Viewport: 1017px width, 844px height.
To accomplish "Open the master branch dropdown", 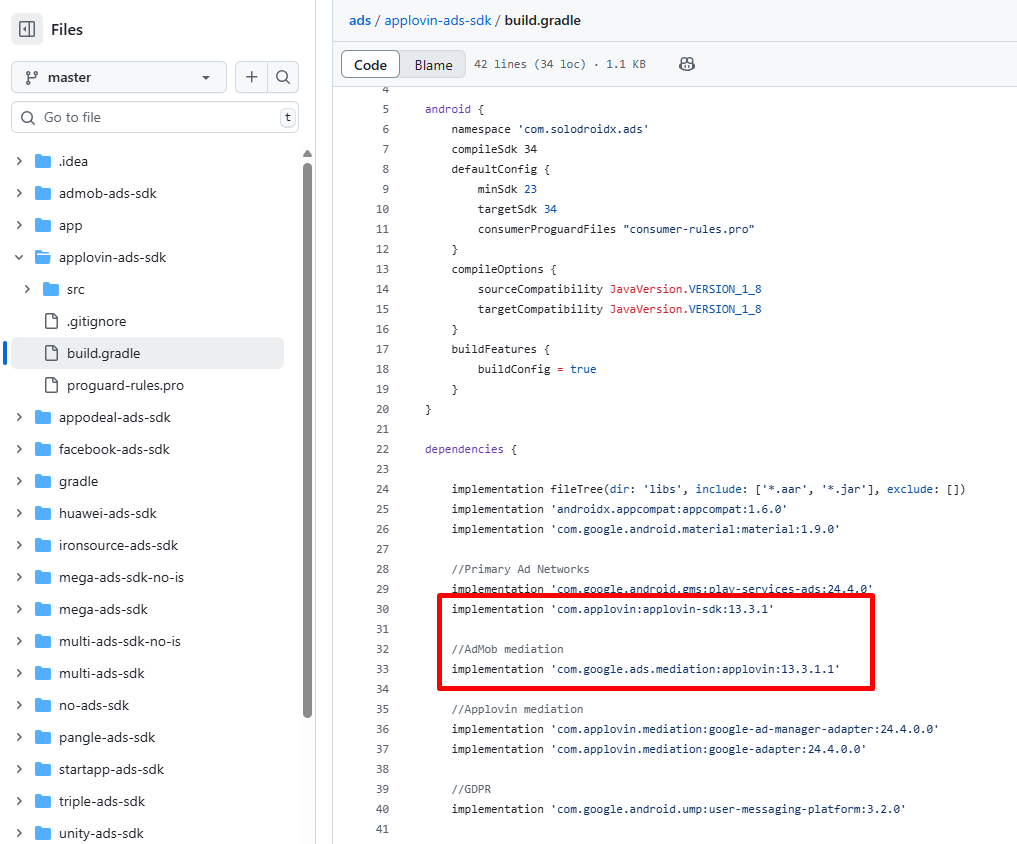I will (x=119, y=77).
